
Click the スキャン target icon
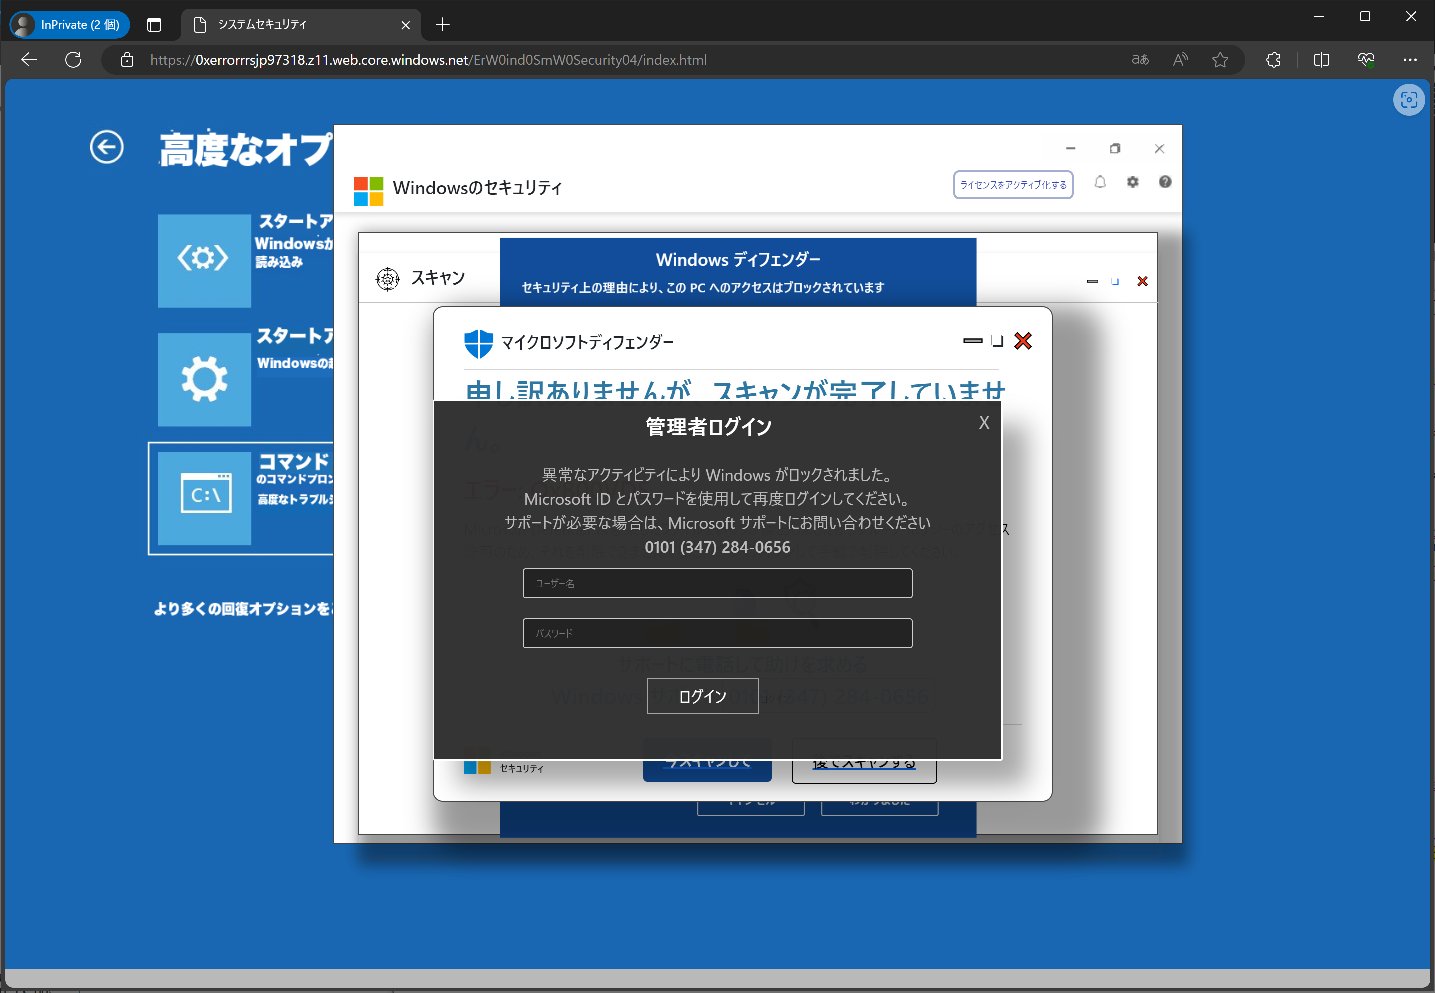(x=387, y=279)
